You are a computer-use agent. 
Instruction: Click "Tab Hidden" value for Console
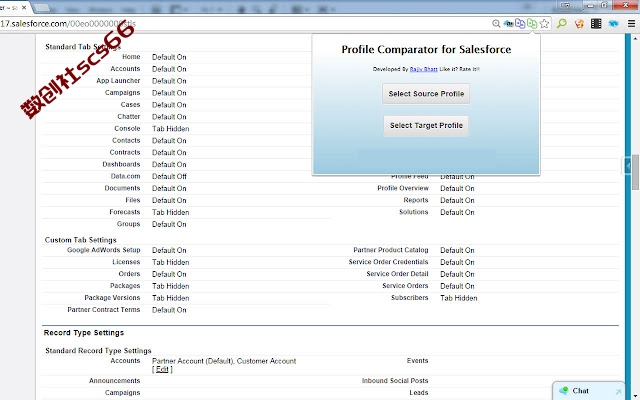(x=171, y=129)
